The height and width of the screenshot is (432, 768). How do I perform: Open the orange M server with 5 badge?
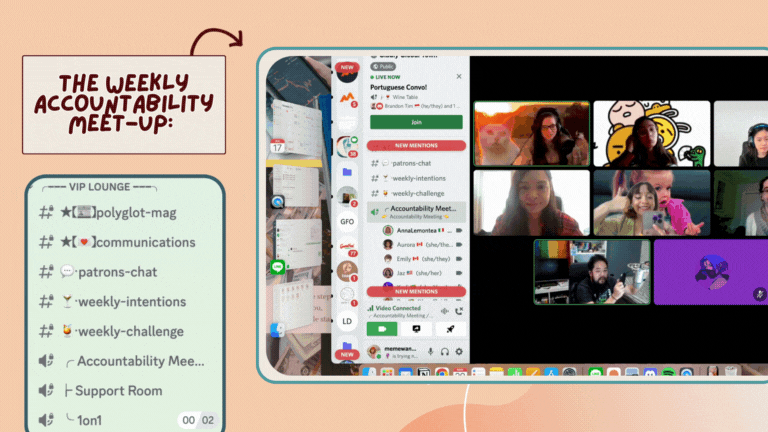click(x=347, y=98)
